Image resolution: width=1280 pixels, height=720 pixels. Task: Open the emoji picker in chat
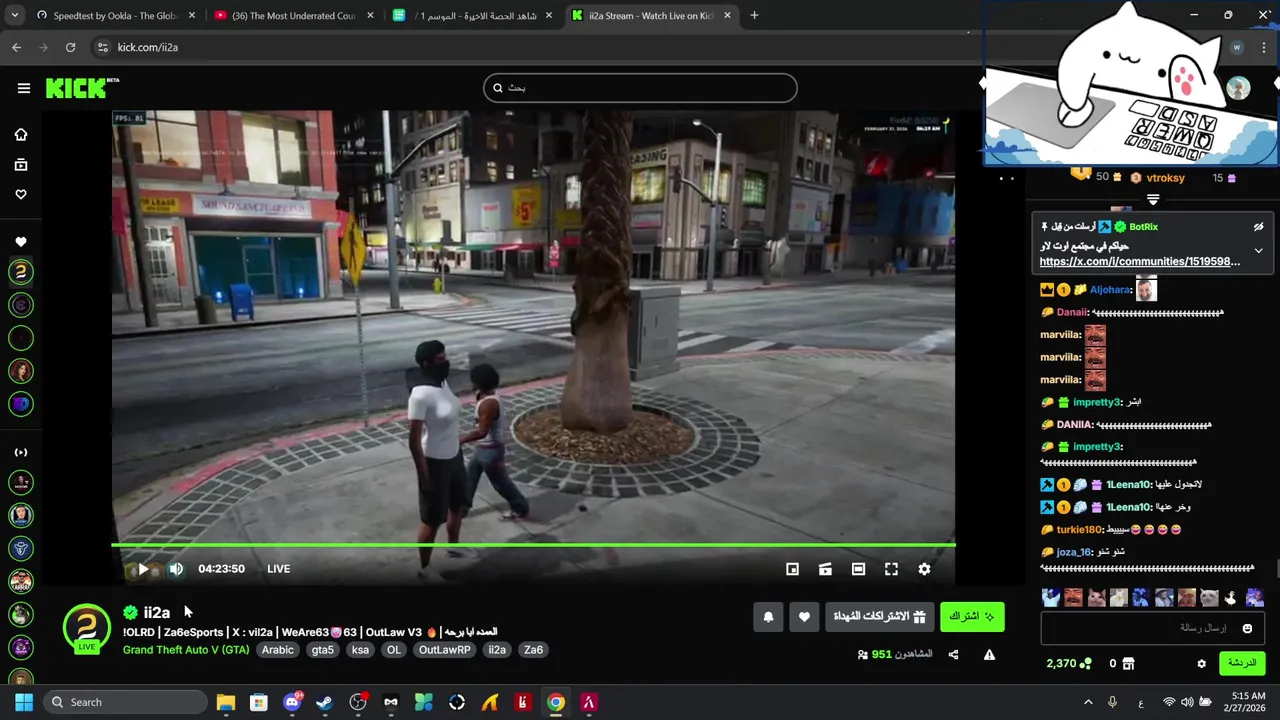(1247, 629)
